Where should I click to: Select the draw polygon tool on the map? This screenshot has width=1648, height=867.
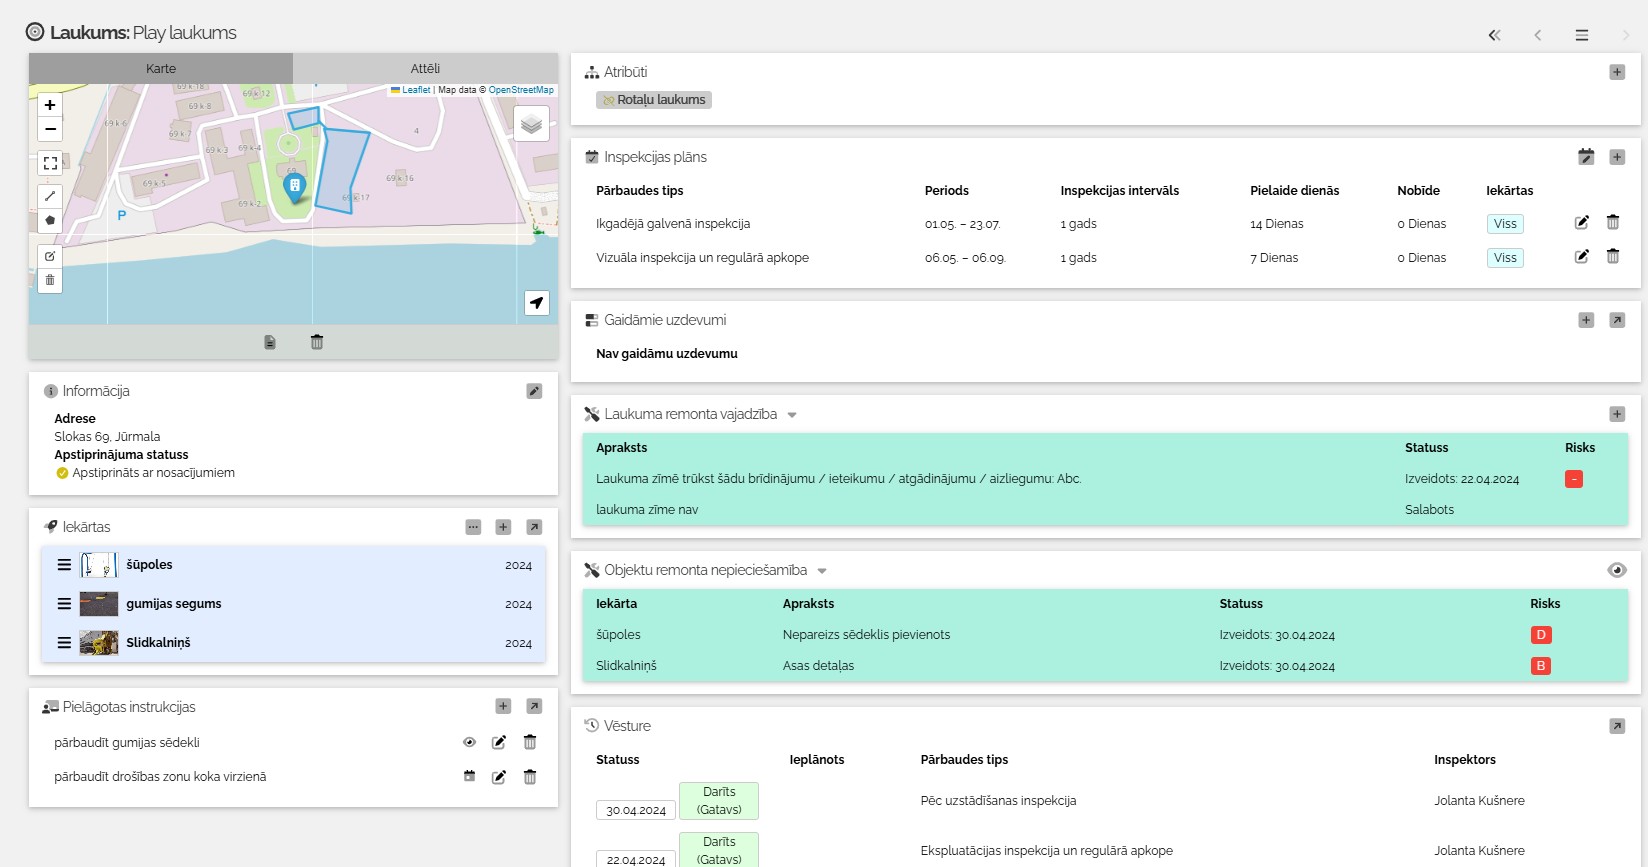tap(50, 220)
